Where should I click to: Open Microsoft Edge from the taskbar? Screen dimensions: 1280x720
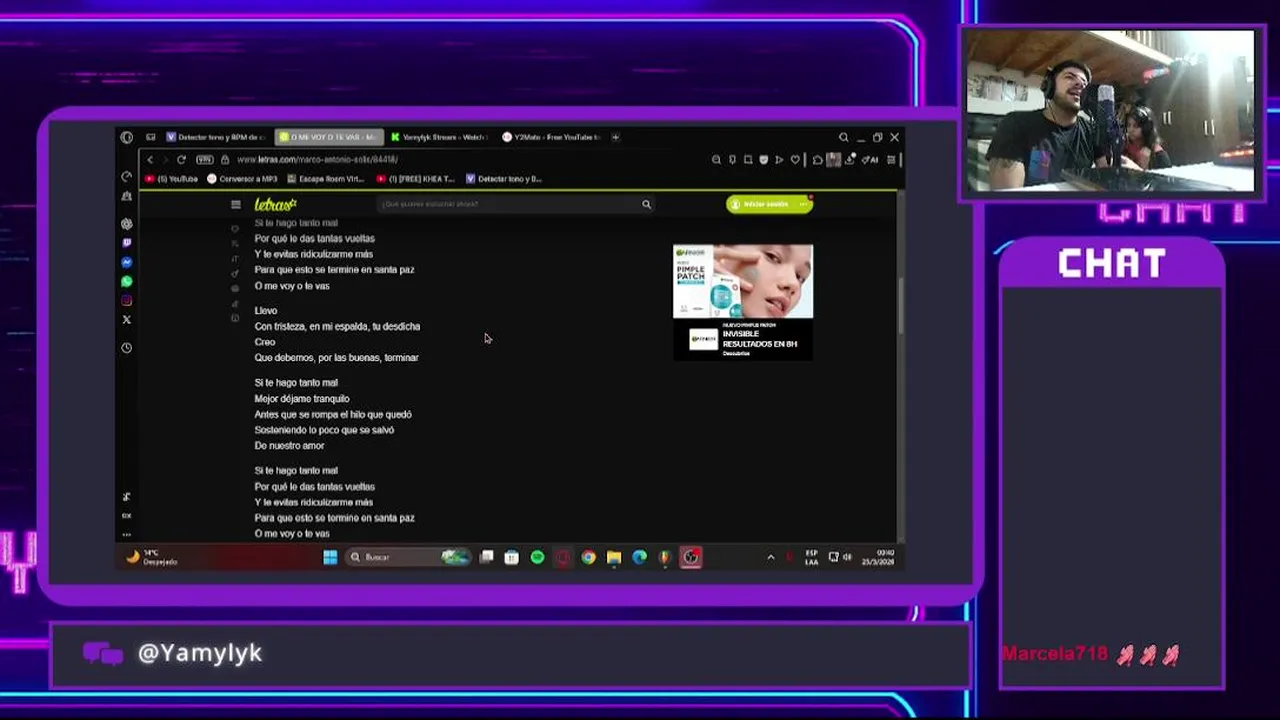tap(639, 557)
